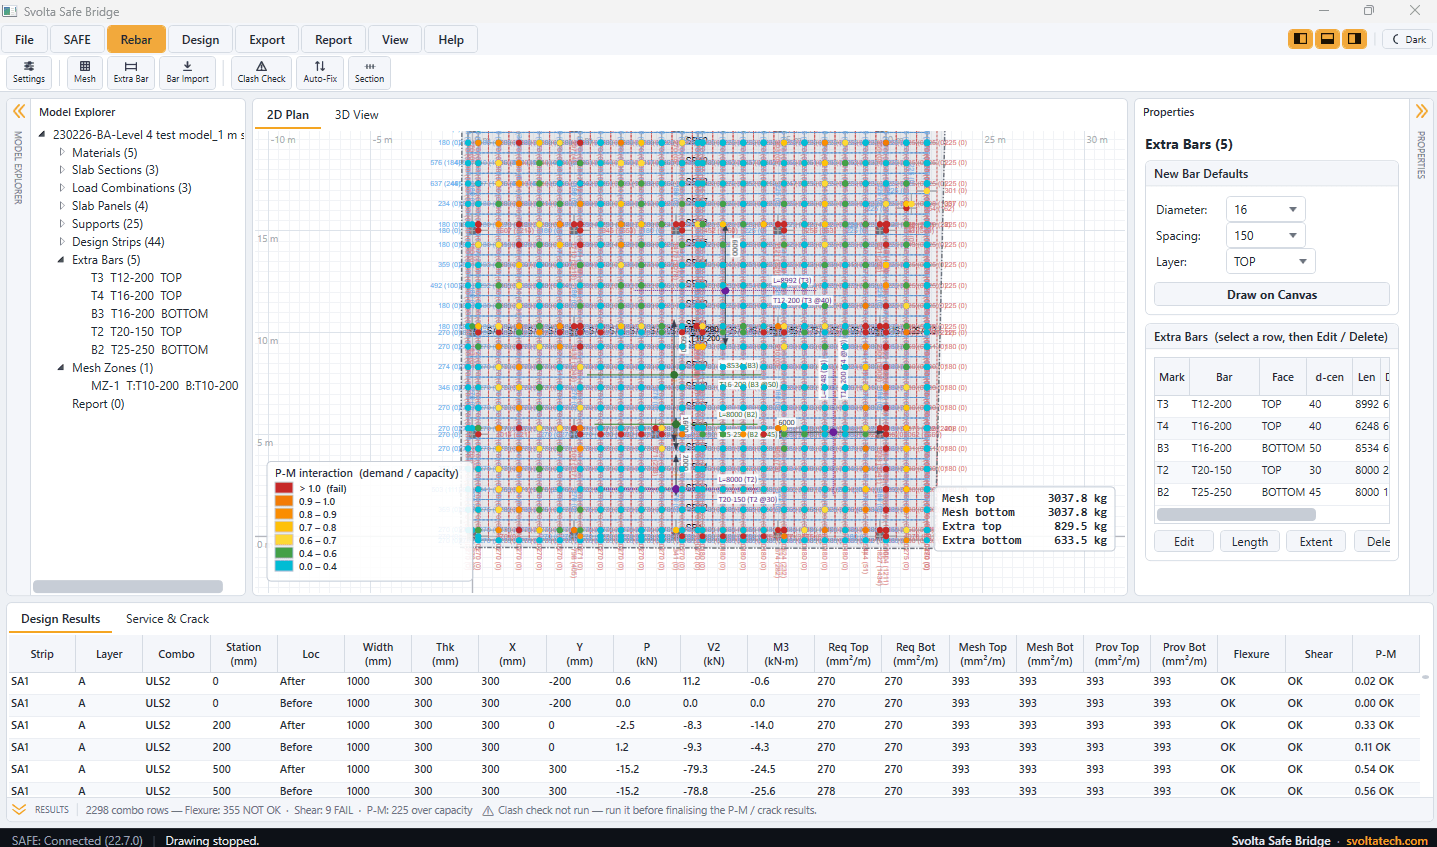The width and height of the screenshot is (1437, 847).
Task: Click the Flexure column header in results
Action: 1251,654
